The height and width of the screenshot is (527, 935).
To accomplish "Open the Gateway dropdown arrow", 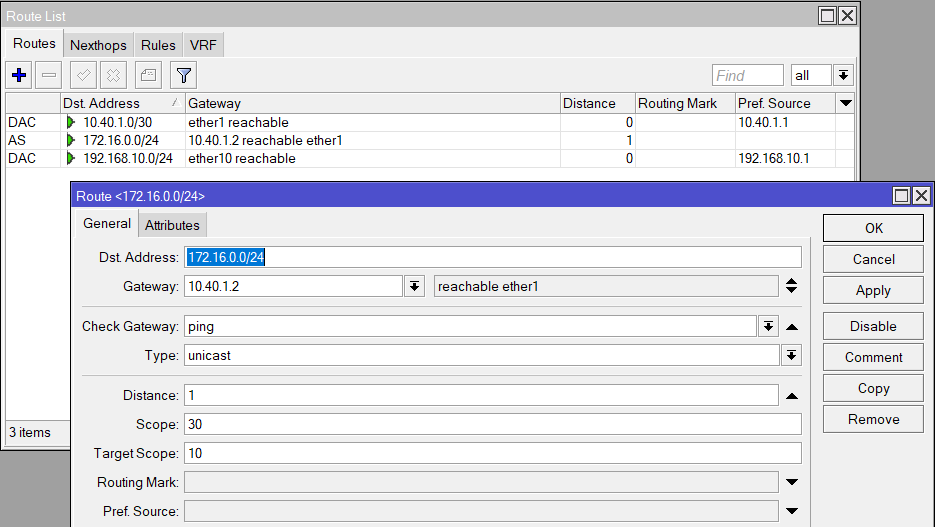I will coord(414,286).
